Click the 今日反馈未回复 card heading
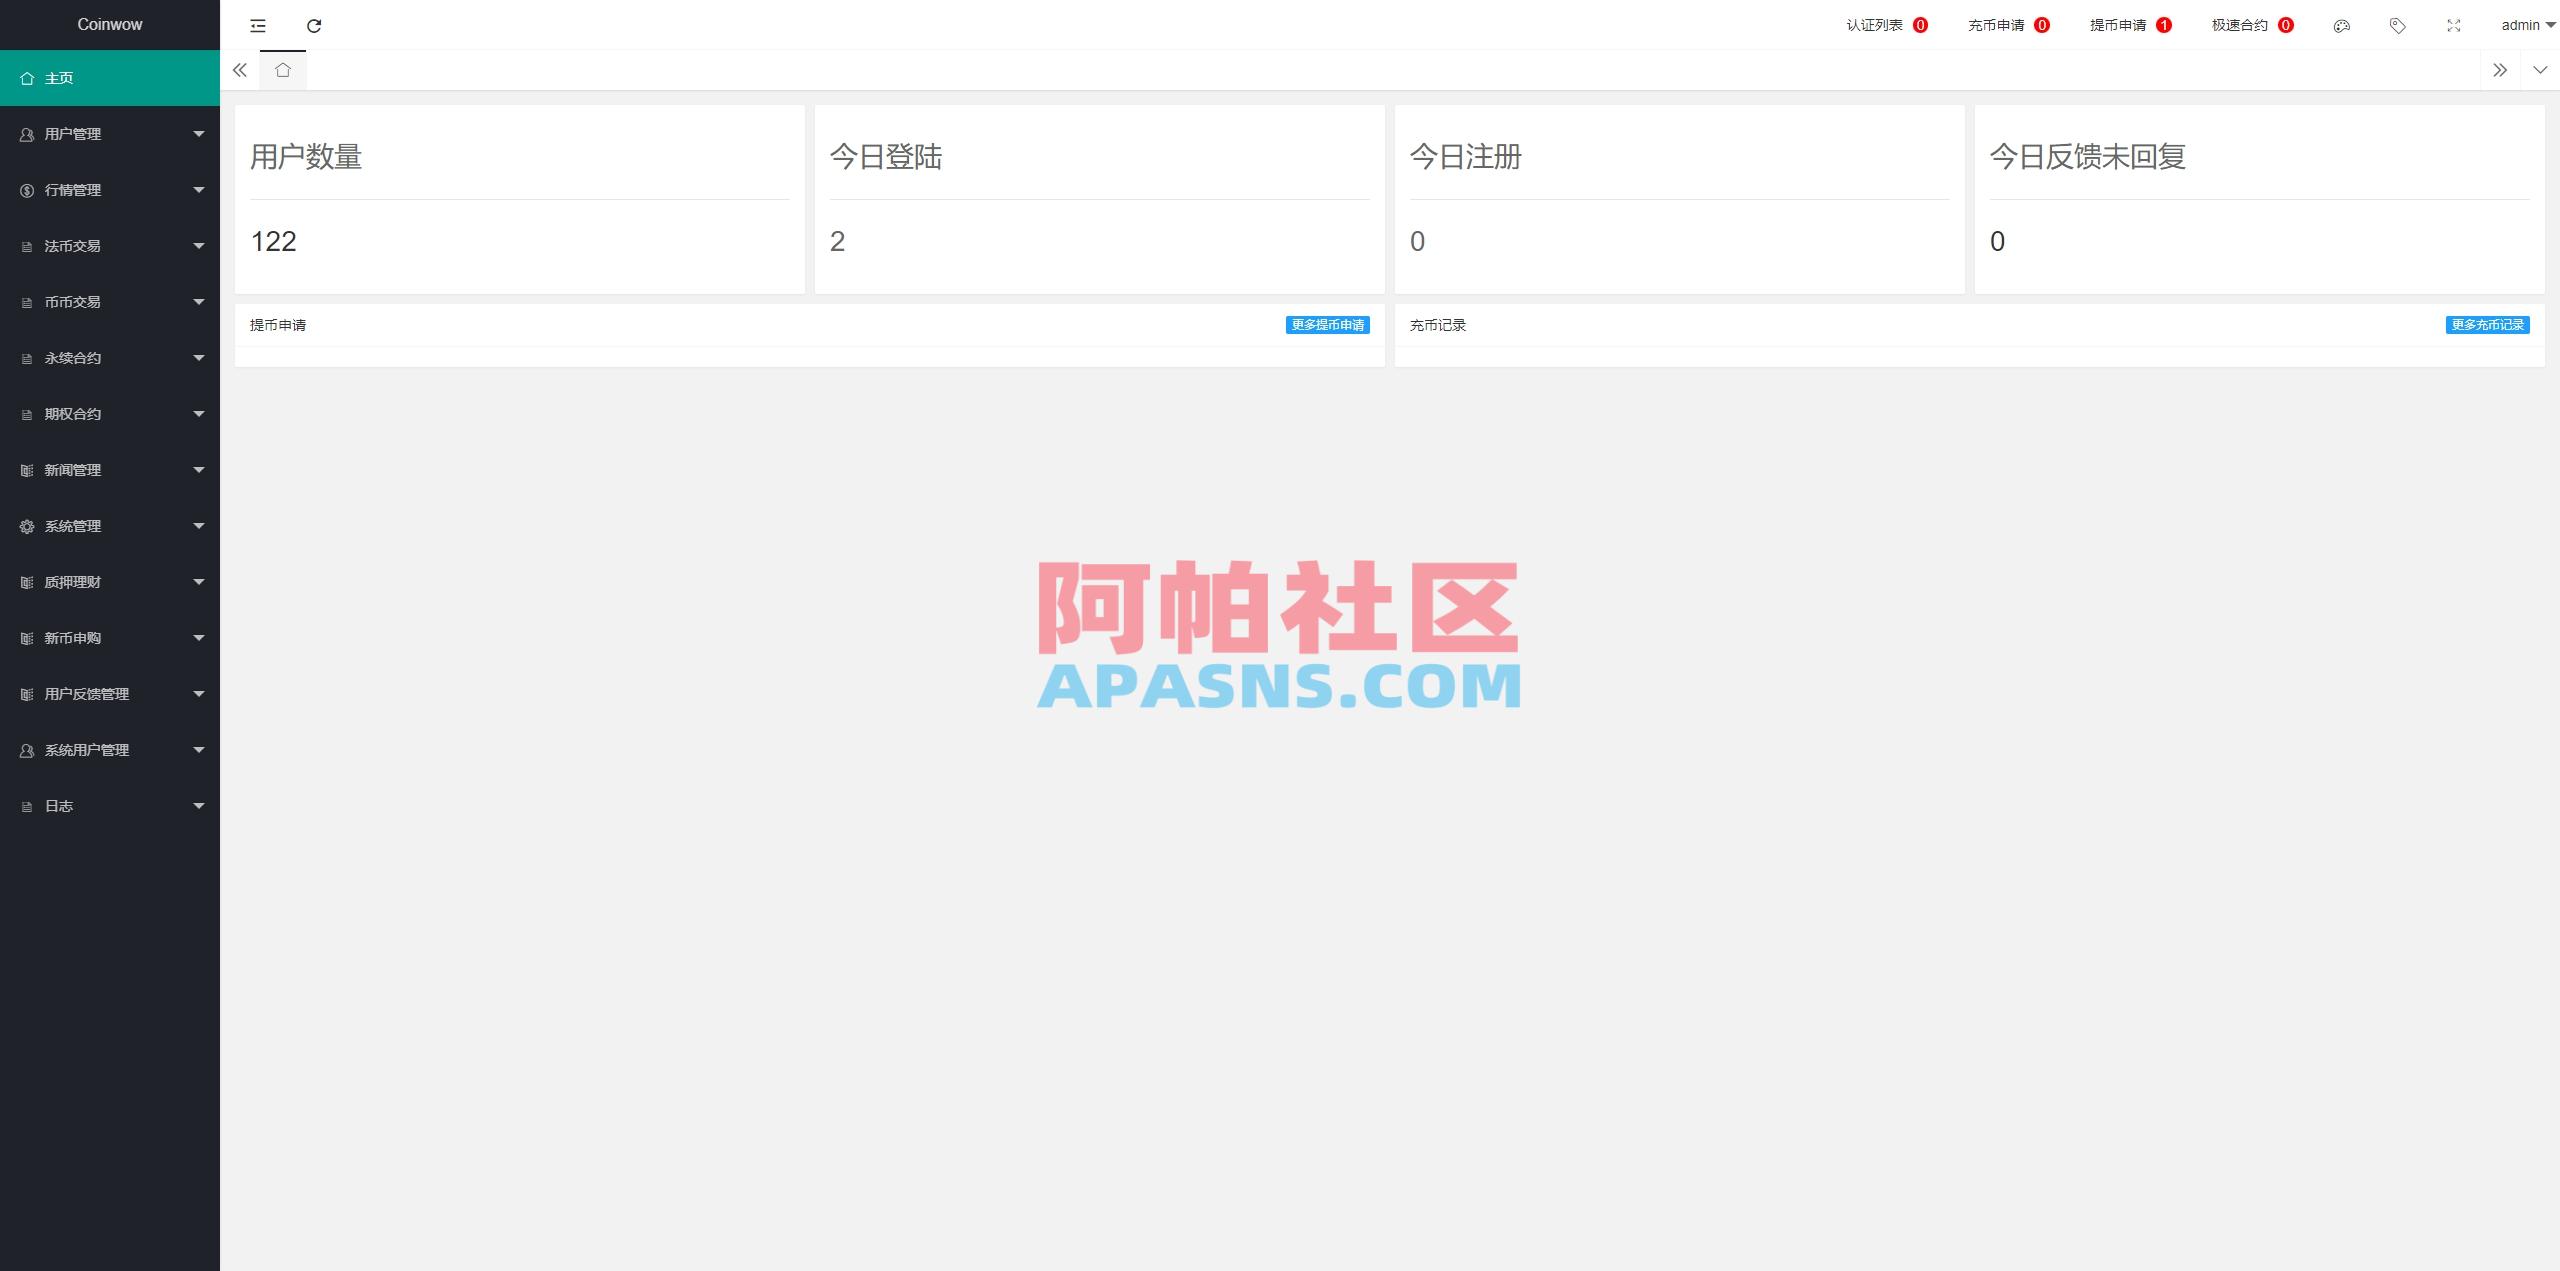The width and height of the screenshot is (2560, 1271). point(2088,157)
